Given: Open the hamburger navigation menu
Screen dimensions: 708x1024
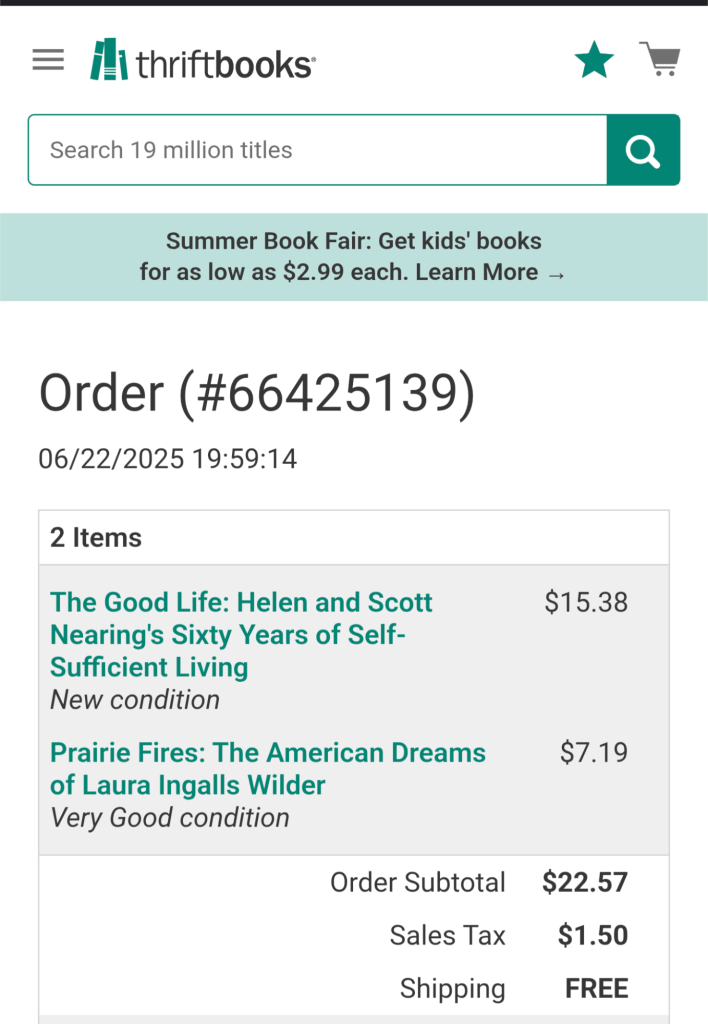Looking at the screenshot, I should point(48,60).
